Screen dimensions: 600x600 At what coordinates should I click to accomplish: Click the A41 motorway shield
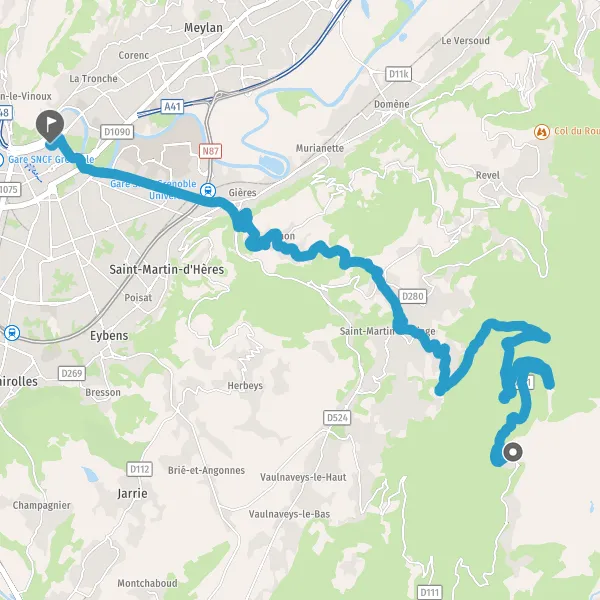pos(173,106)
